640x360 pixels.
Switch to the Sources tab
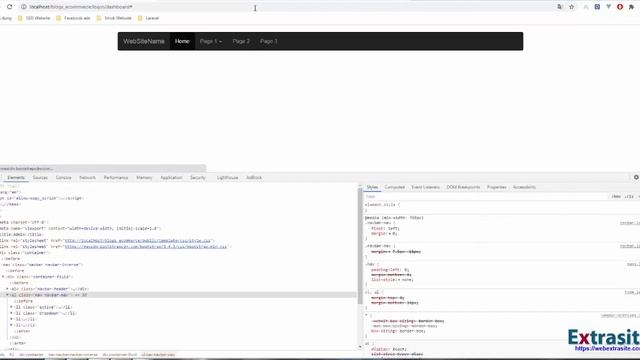40,178
